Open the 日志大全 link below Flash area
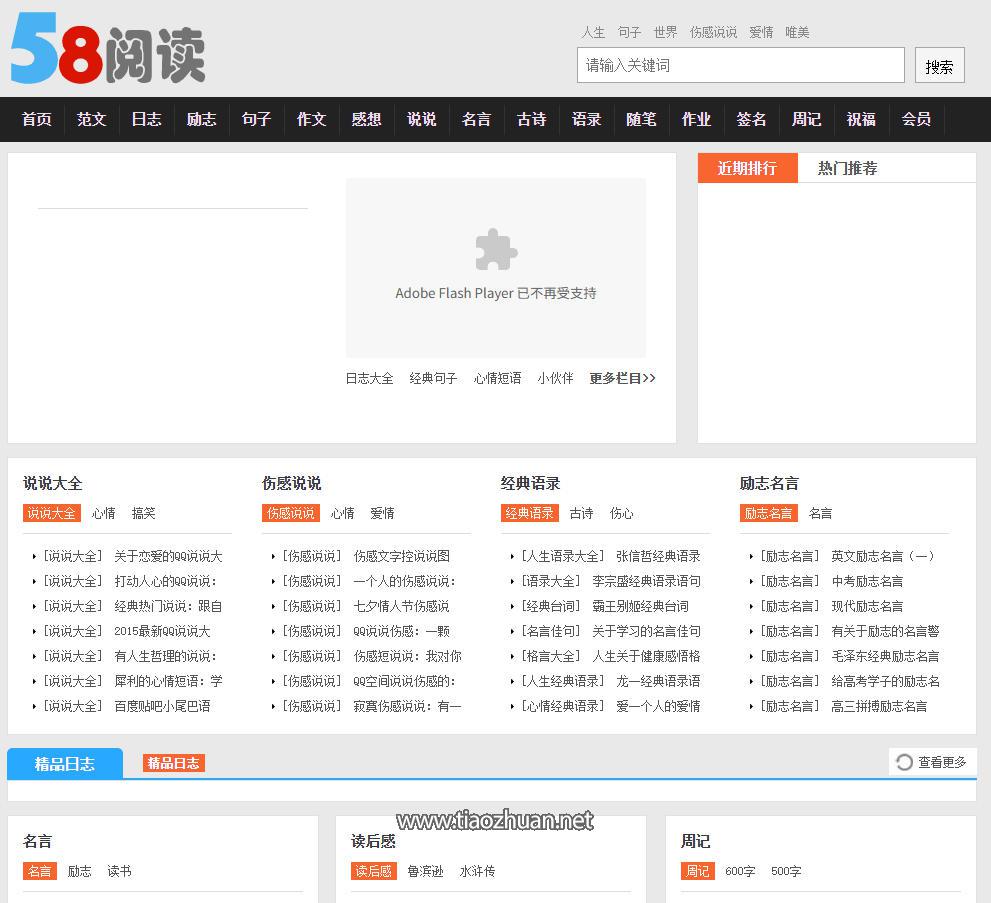991x903 pixels. point(369,378)
